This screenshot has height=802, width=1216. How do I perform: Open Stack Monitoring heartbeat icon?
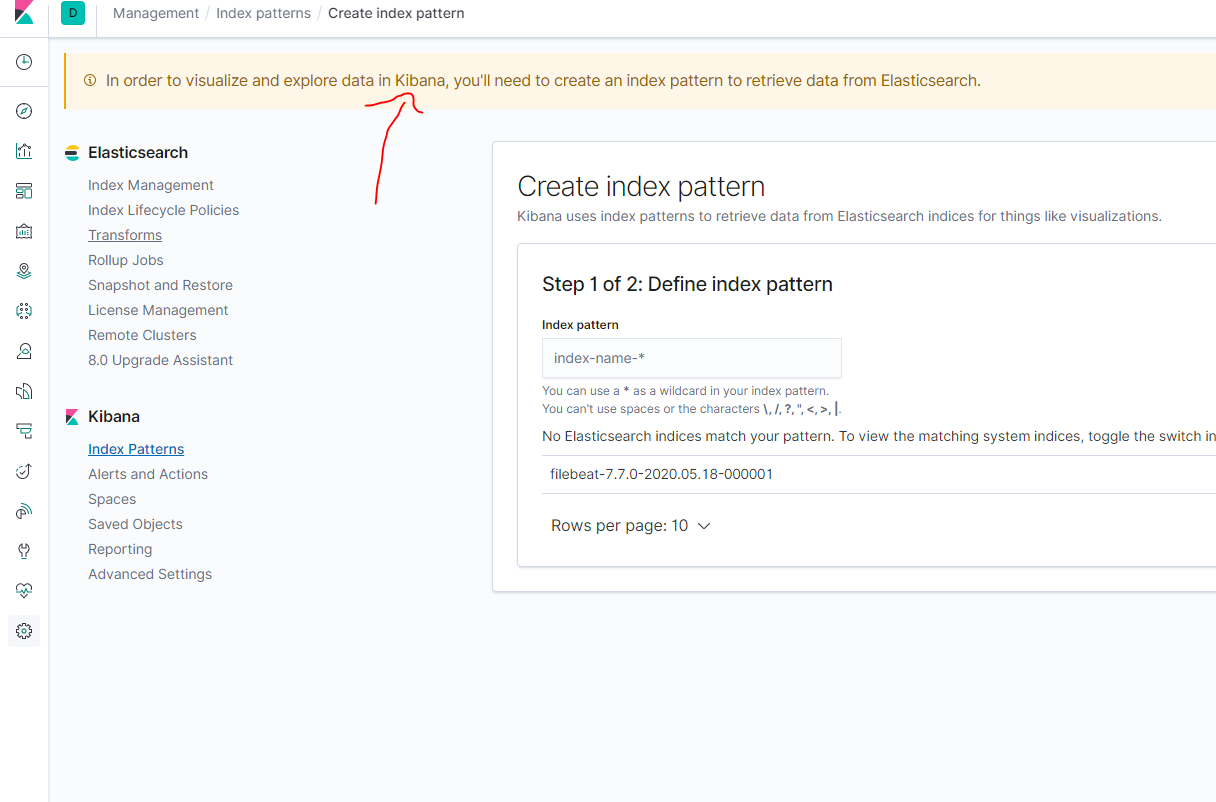coord(24,591)
